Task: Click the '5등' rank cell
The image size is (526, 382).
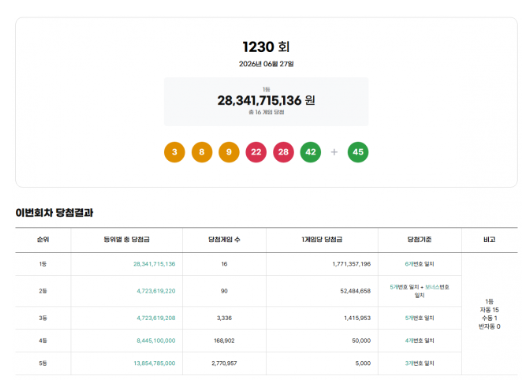Action: click(43, 363)
